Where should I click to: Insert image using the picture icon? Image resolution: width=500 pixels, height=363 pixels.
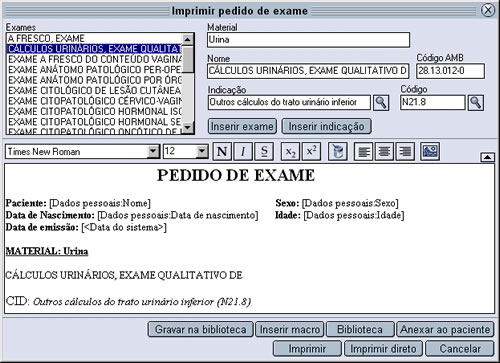[x=430, y=152]
